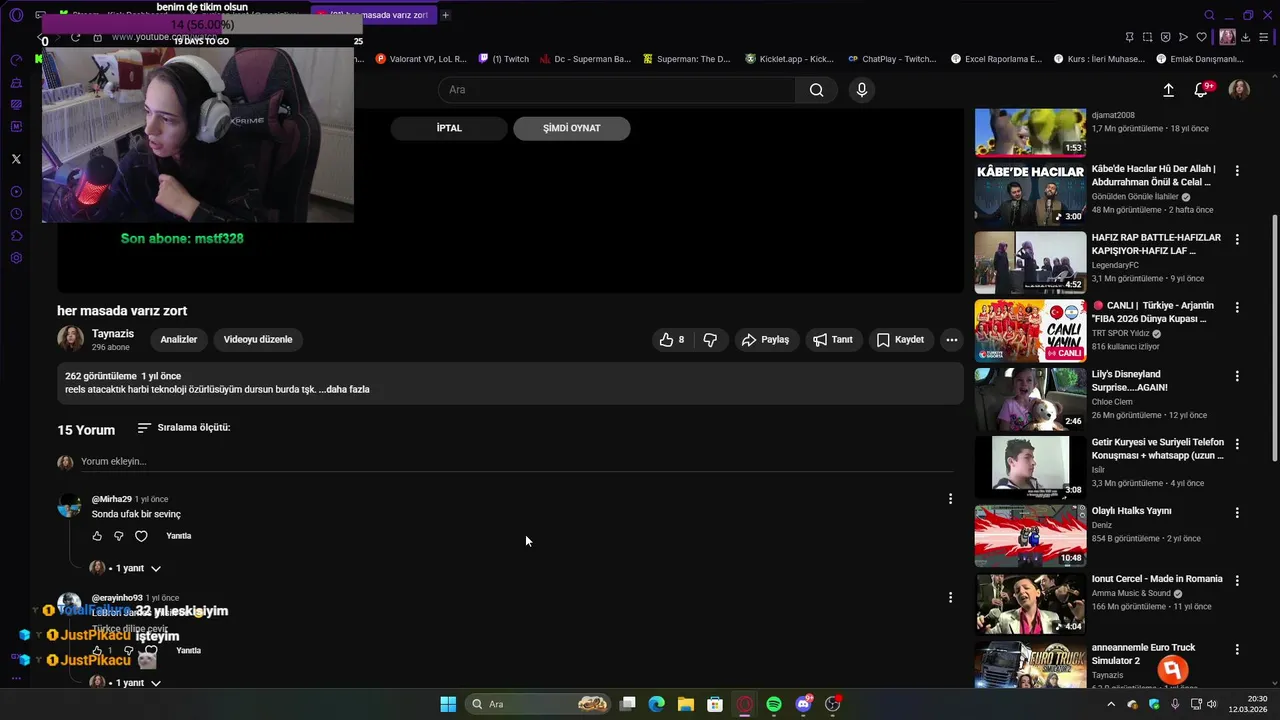Image resolution: width=1280 pixels, height=720 pixels.
Task: Open options for Mirha29's comment
Action: (x=950, y=499)
